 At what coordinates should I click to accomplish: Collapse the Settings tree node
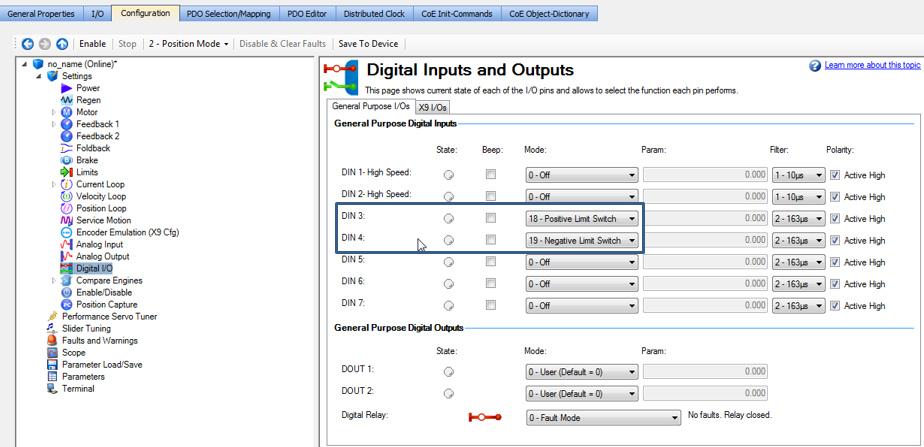point(40,76)
